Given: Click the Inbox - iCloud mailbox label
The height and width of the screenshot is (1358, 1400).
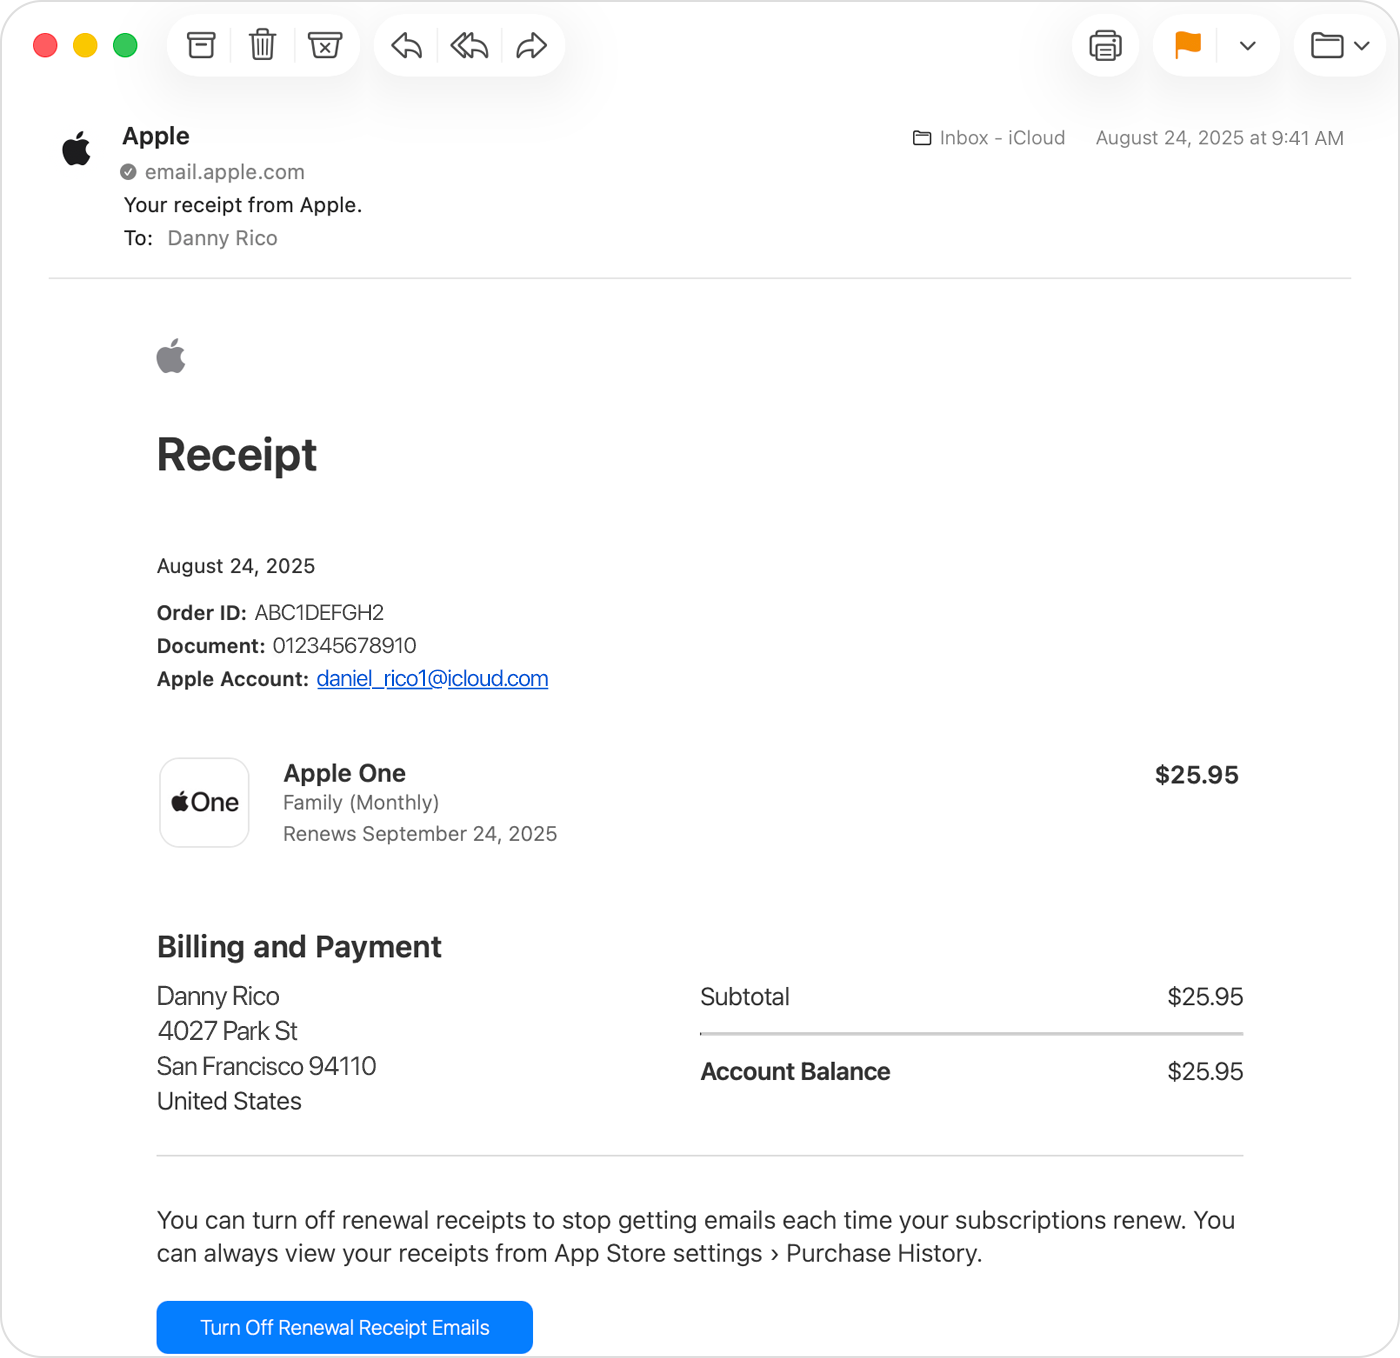Looking at the screenshot, I should coord(1000,138).
